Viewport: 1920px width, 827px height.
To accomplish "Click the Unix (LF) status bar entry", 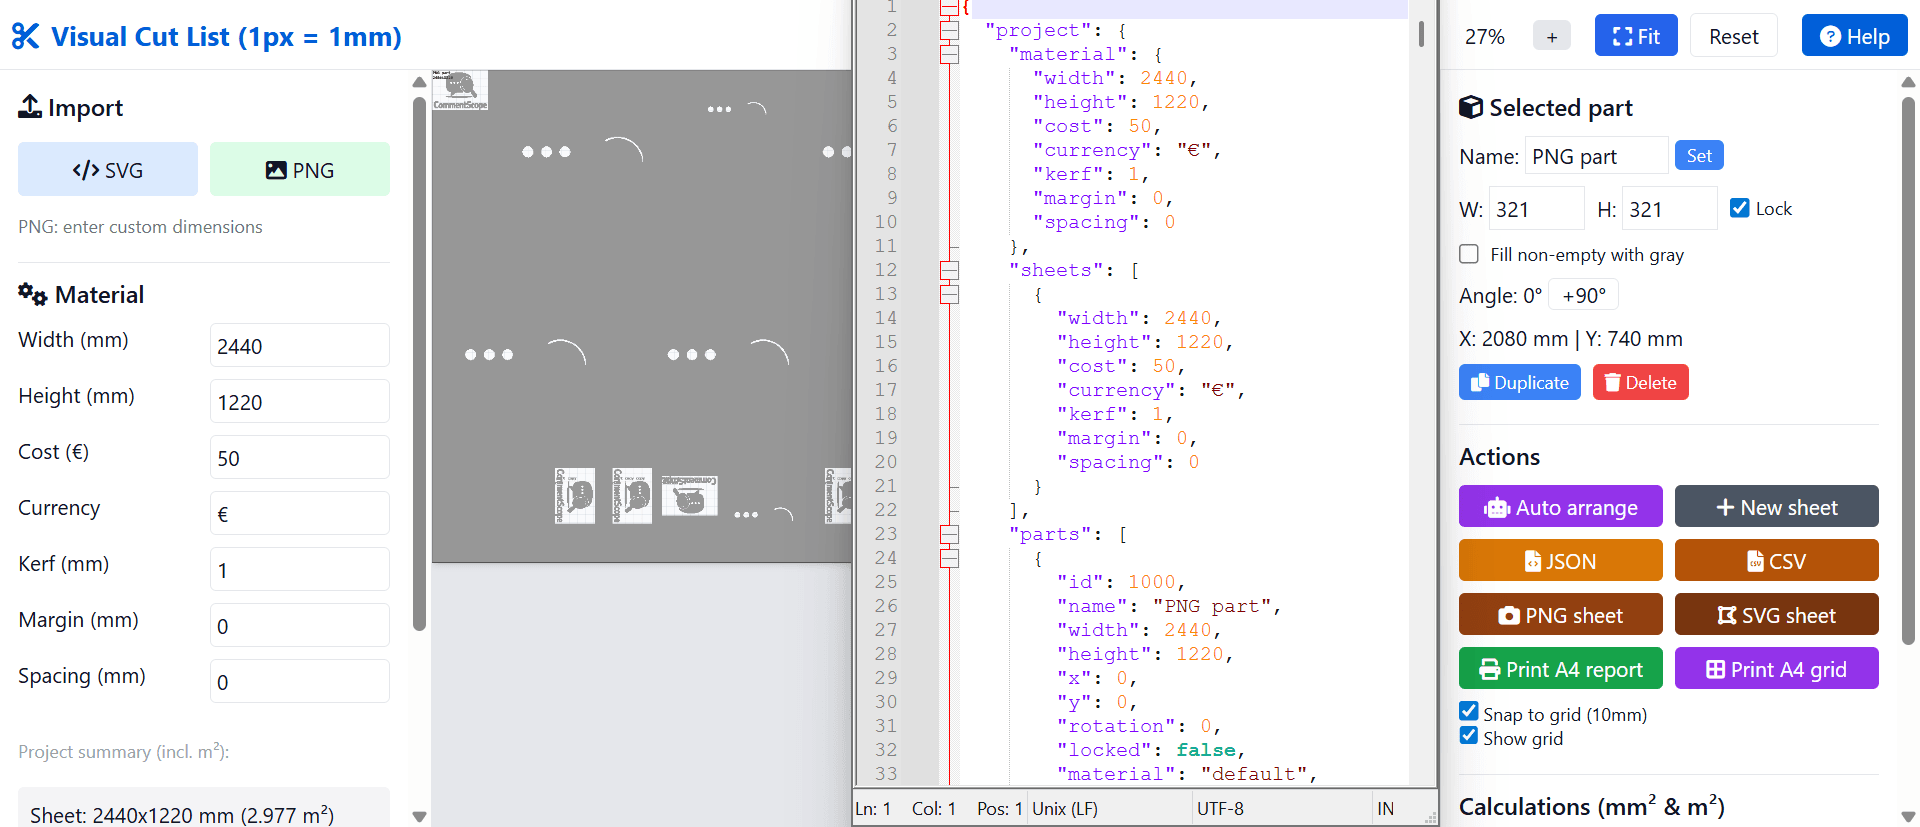I will [1064, 808].
